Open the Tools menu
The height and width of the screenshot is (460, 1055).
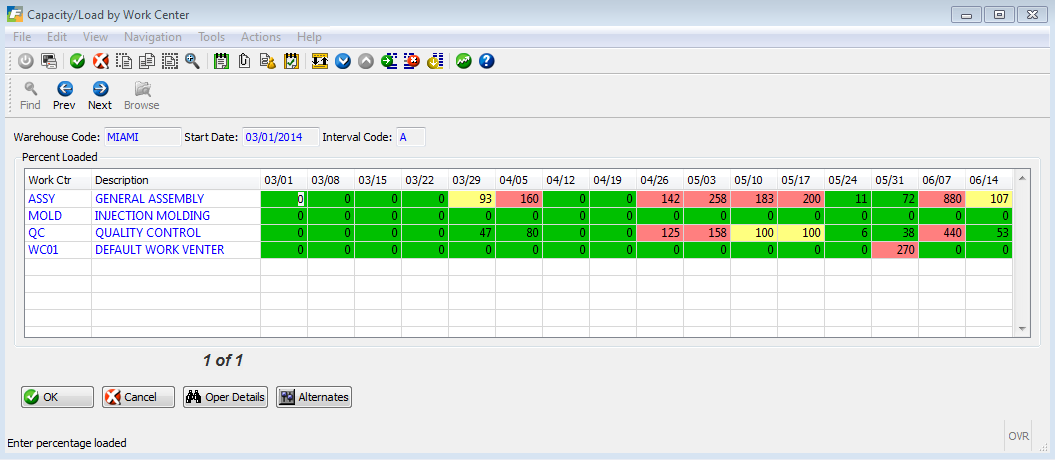pyautogui.click(x=211, y=37)
